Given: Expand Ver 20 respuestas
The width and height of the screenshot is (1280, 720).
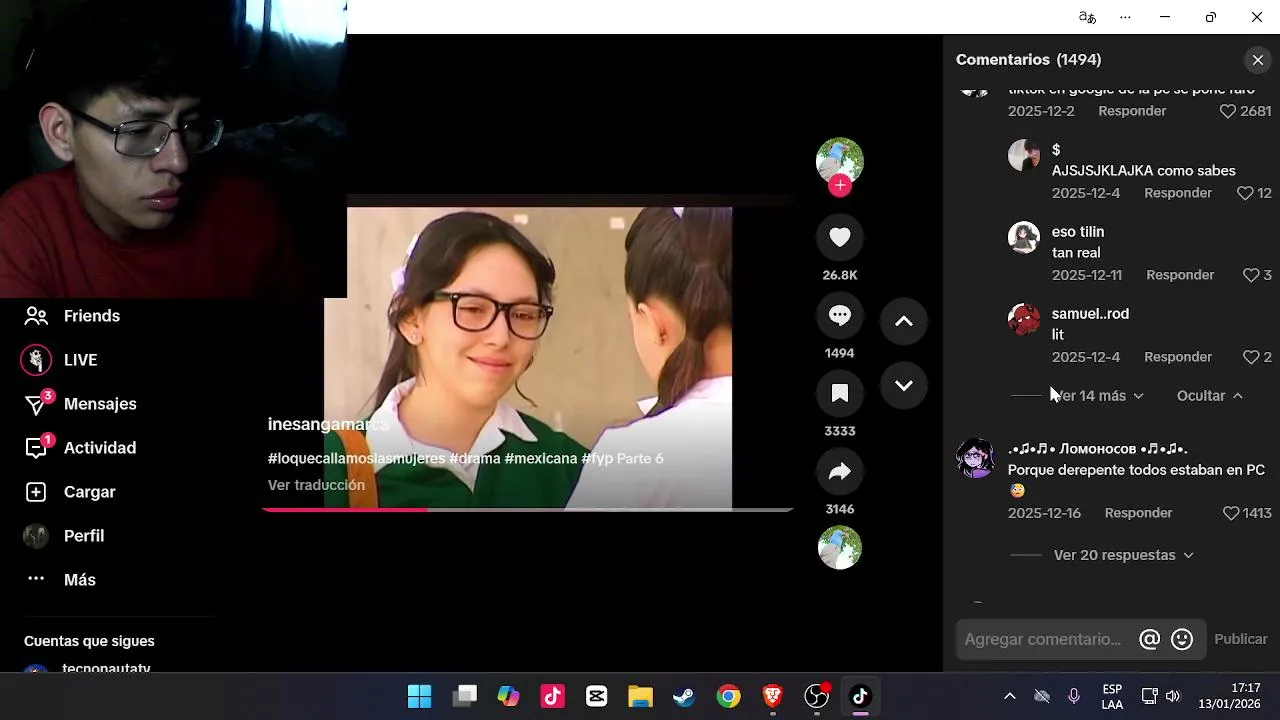Looking at the screenshot, I should (1124, 555).
